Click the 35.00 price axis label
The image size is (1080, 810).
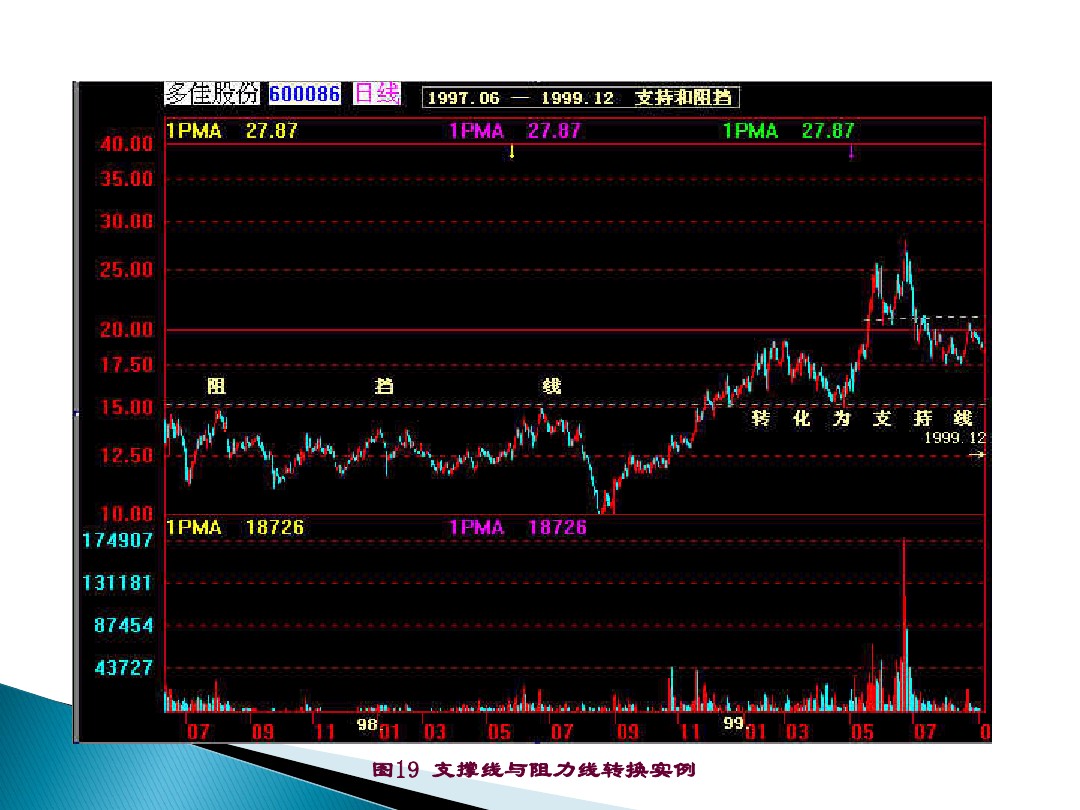click(127, 179)
